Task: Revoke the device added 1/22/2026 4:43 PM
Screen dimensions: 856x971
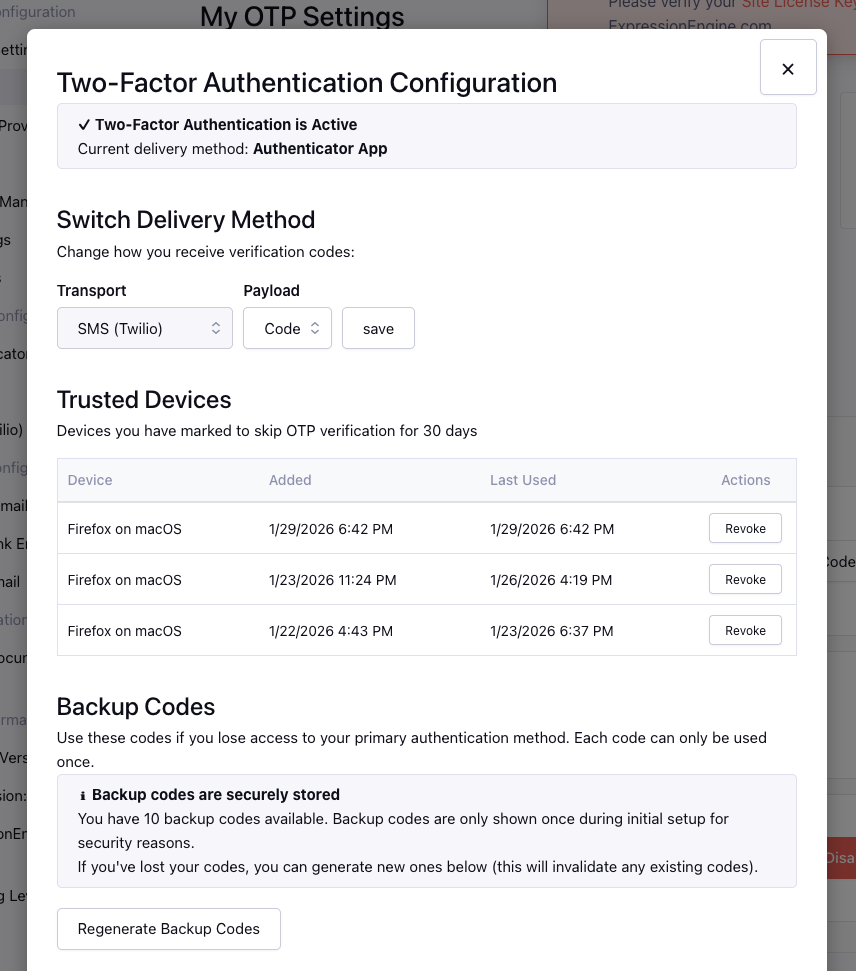Action: tap(745, 630)
